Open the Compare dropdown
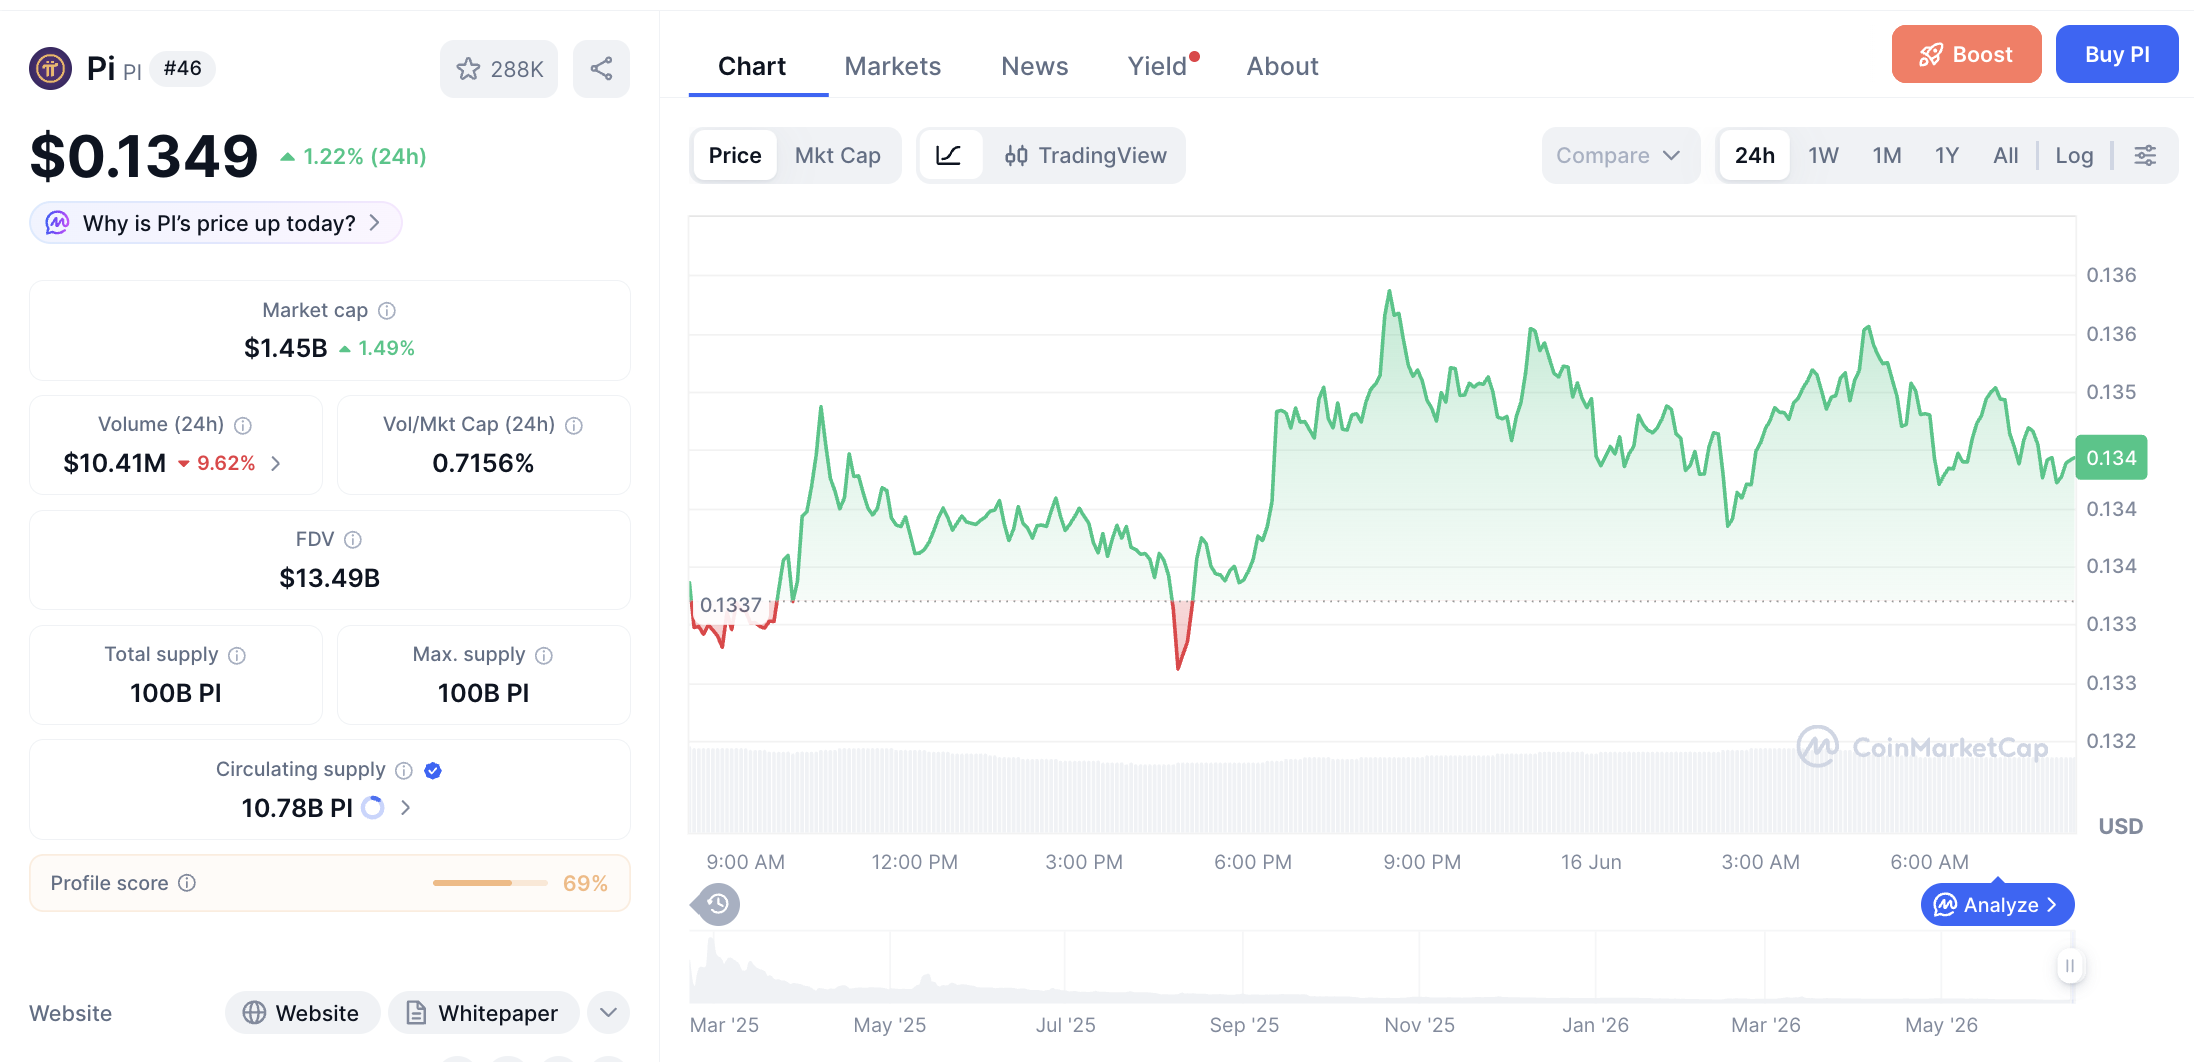The image size is (2194, 1062). pyautogui.click(x=1620, y=155)
